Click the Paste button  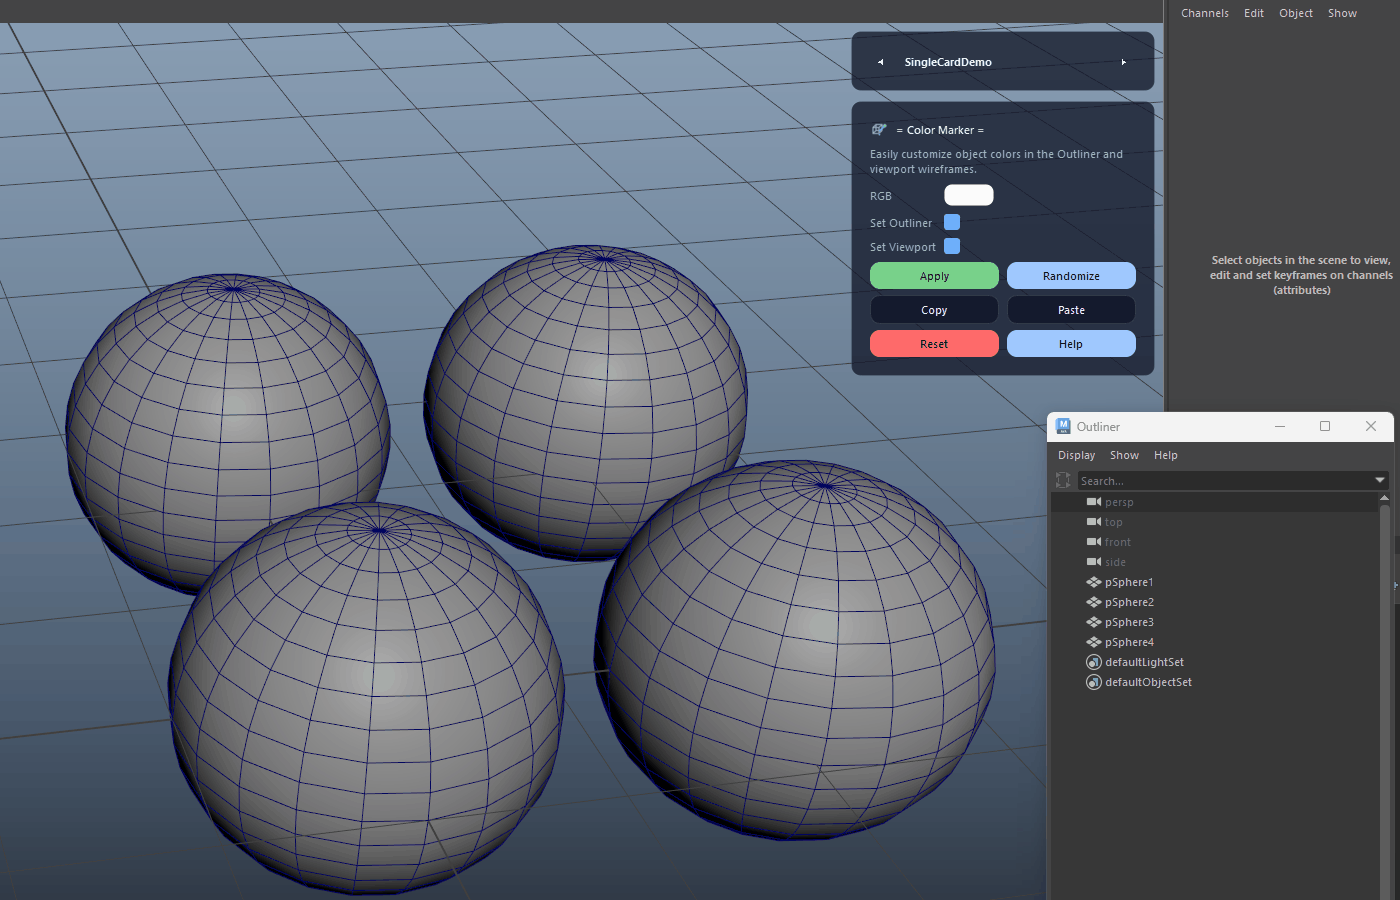coord(1071,310)
